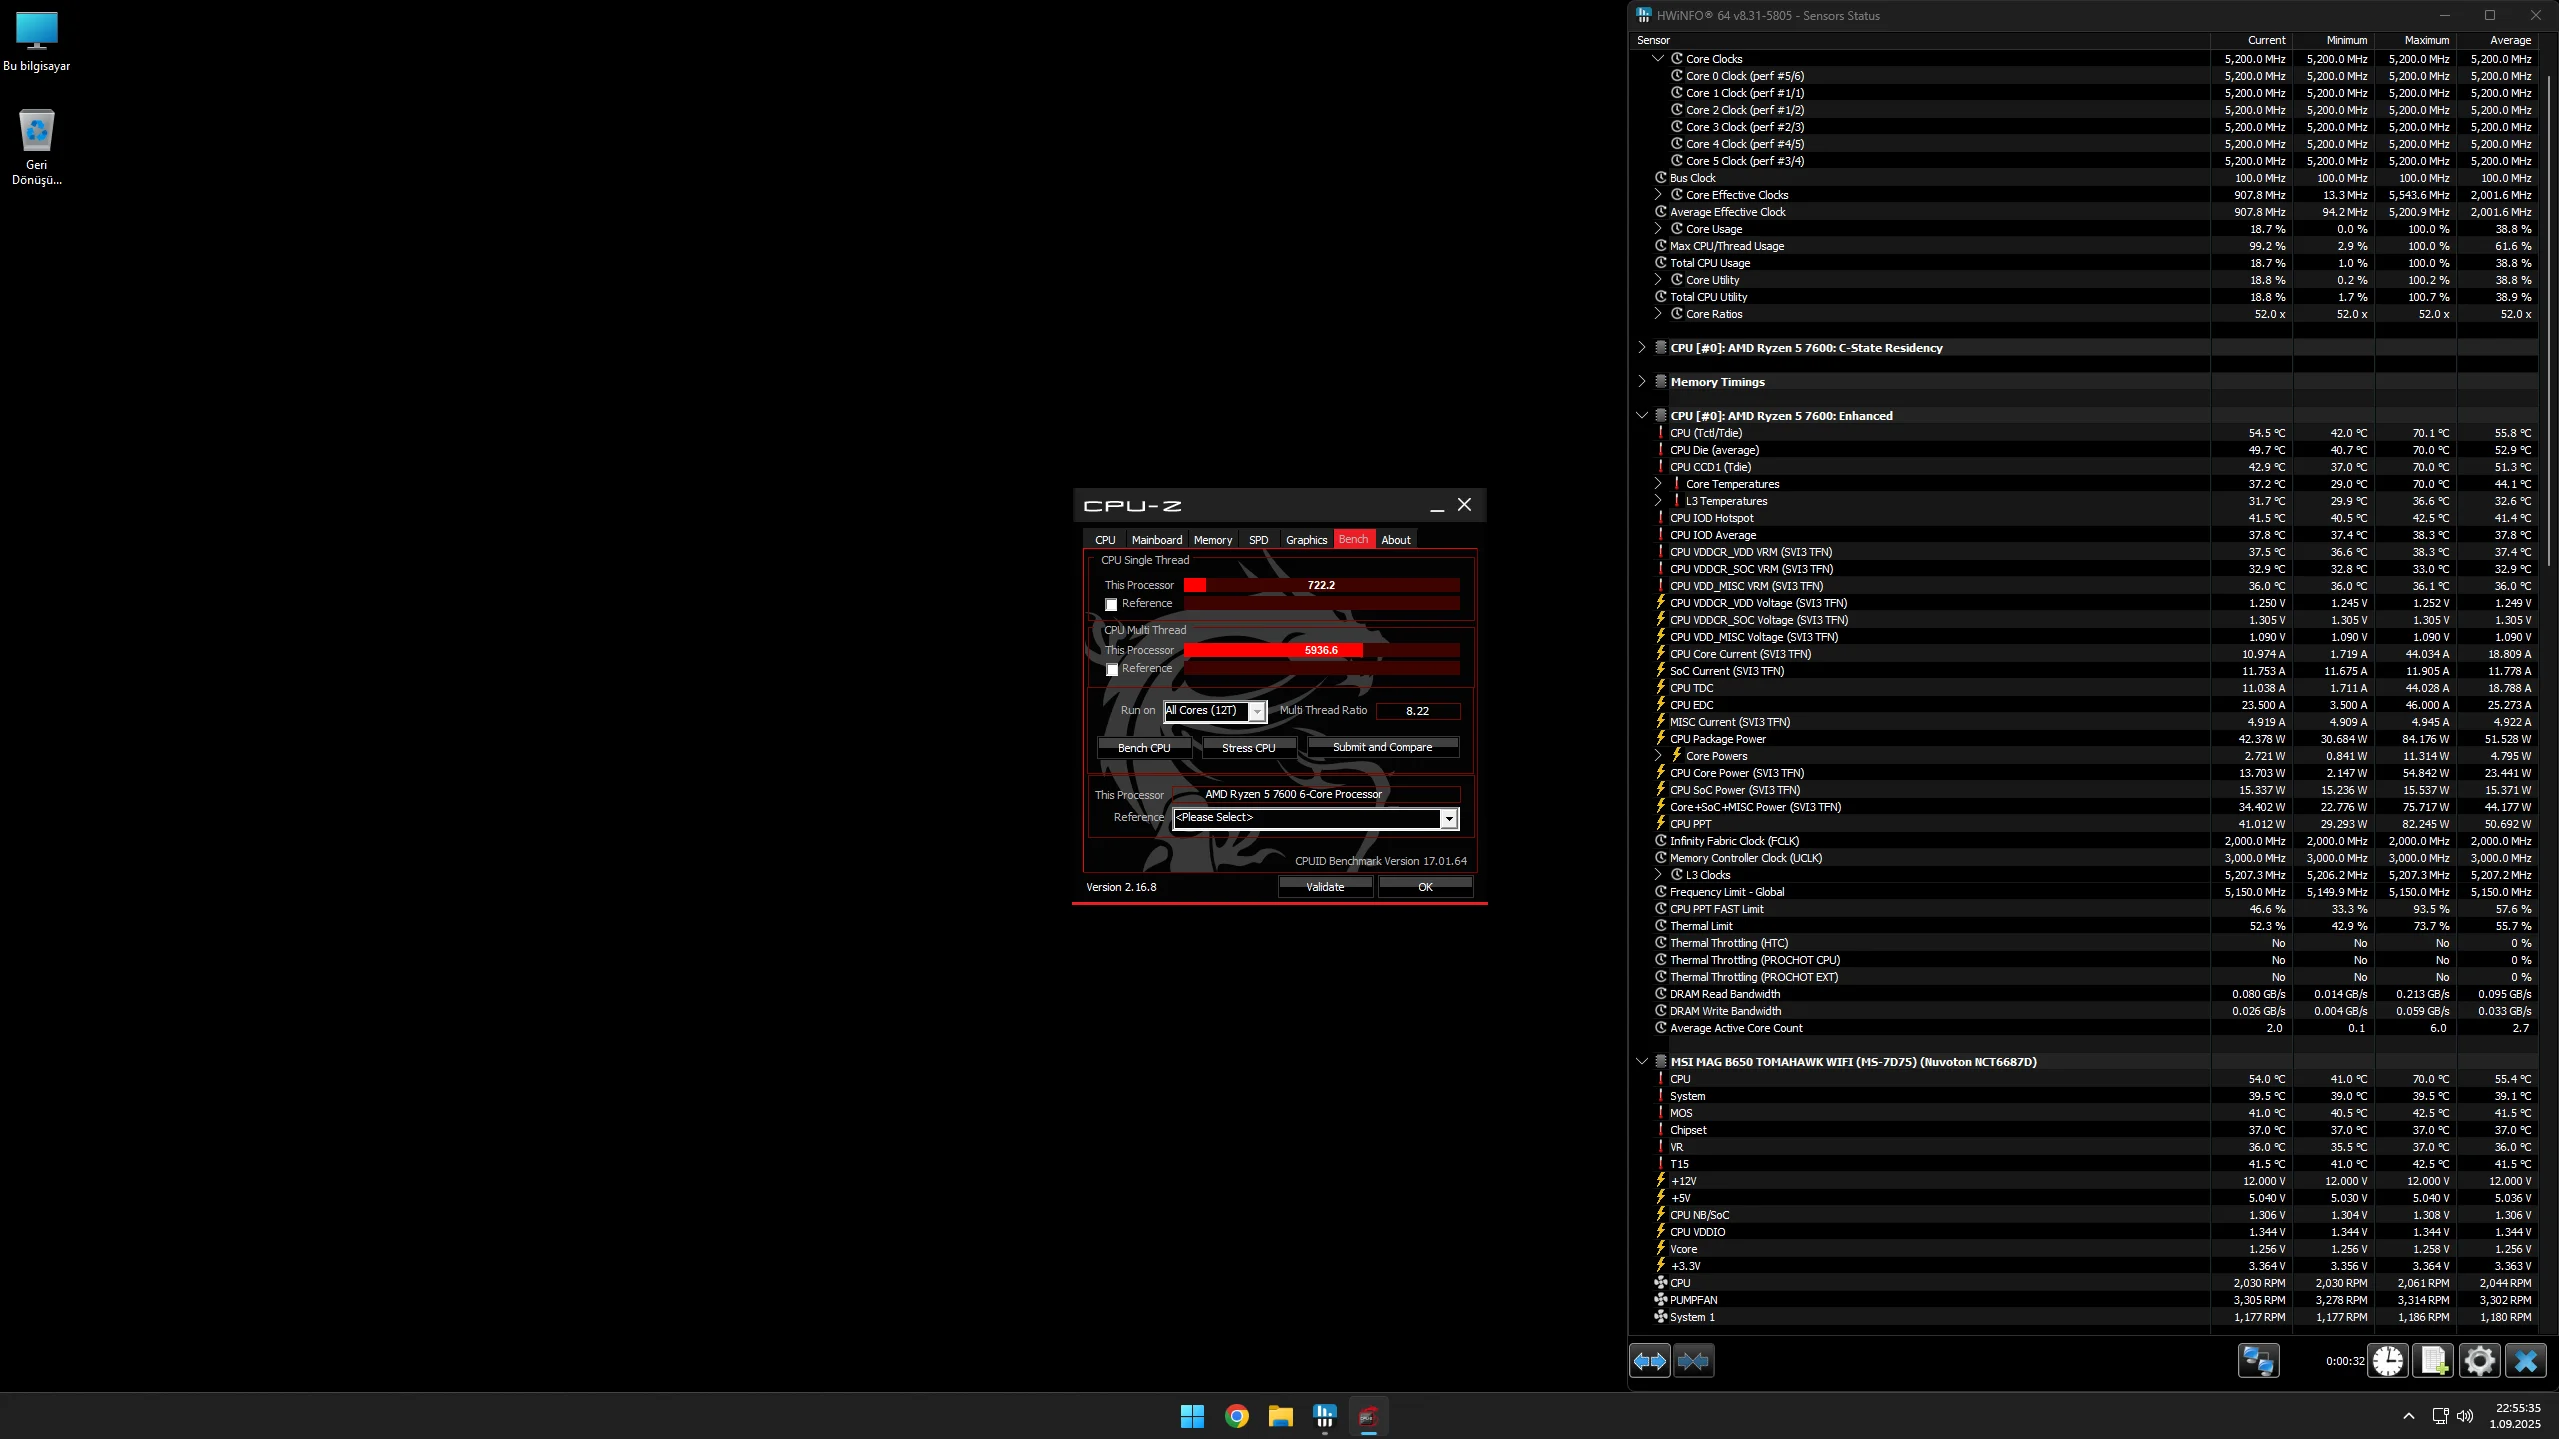The height and width of the screenshot is (1439, 2559).
Task: Close sensors with the blue X icon
Action: [2525, 1361]
